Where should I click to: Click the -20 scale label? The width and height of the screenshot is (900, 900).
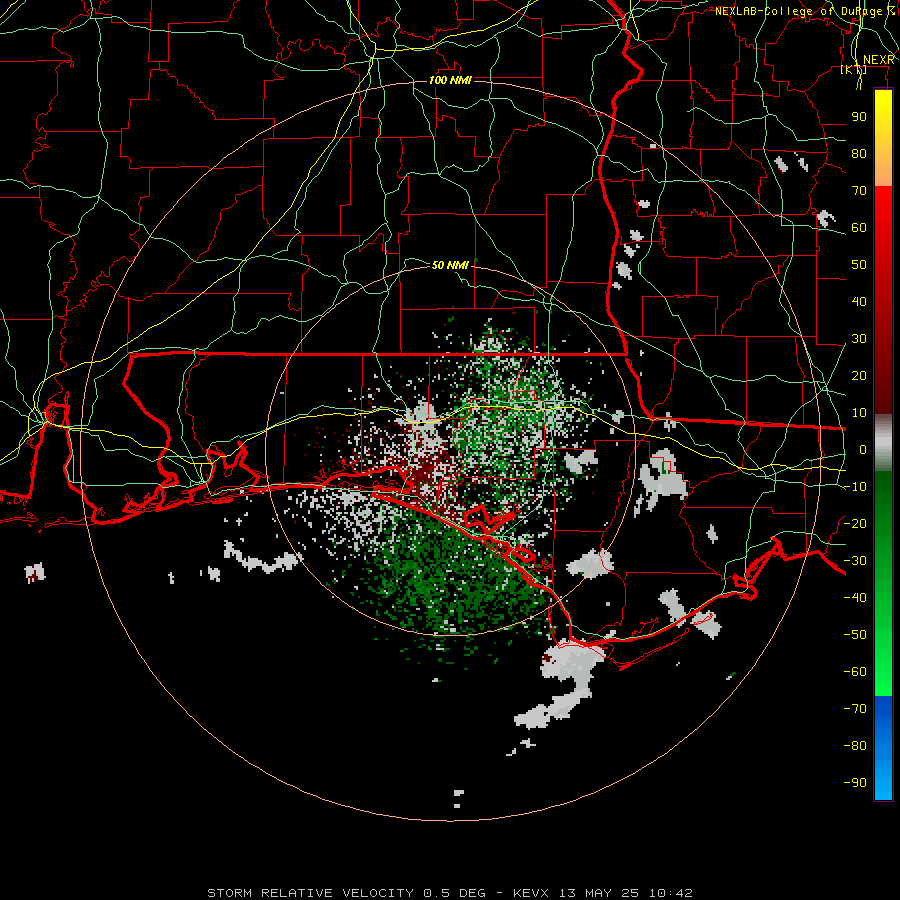[x=855, y=523]
